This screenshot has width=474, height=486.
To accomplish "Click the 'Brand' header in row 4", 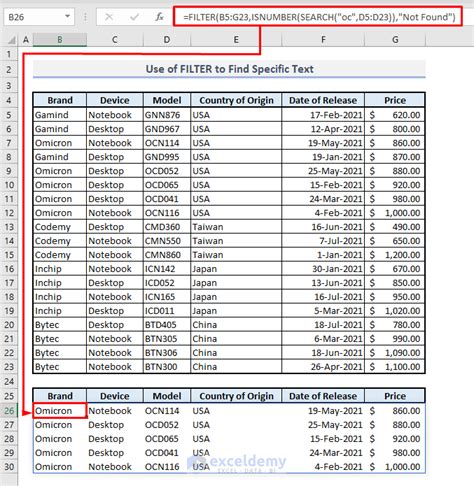I will tap(60, 100).
